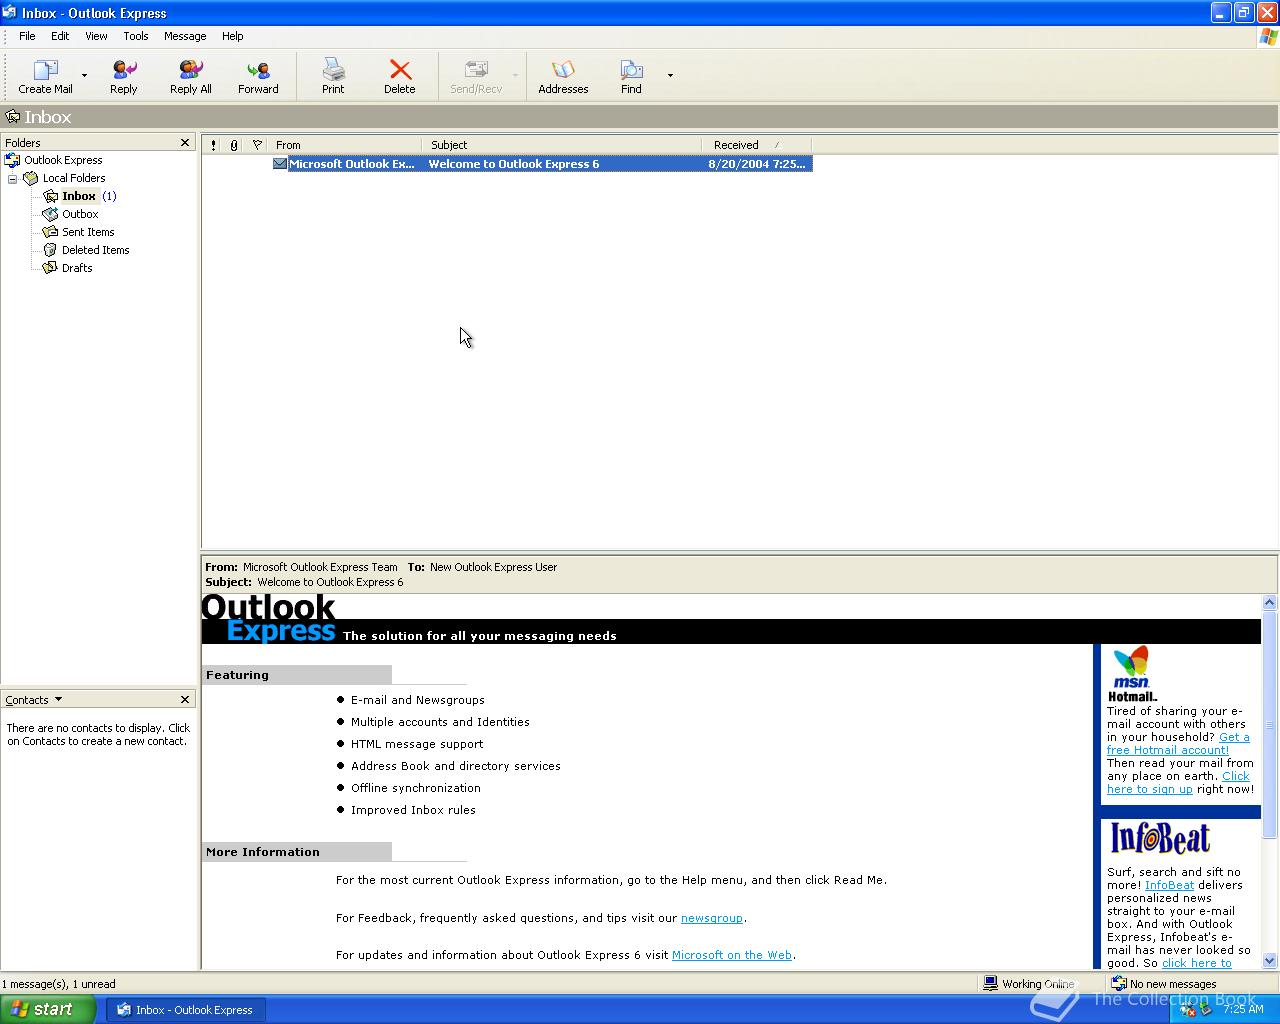The height and width of the screenshot is (1024, 1280).
Task: Close the Contacts pane
Action: tap(185, 700)
